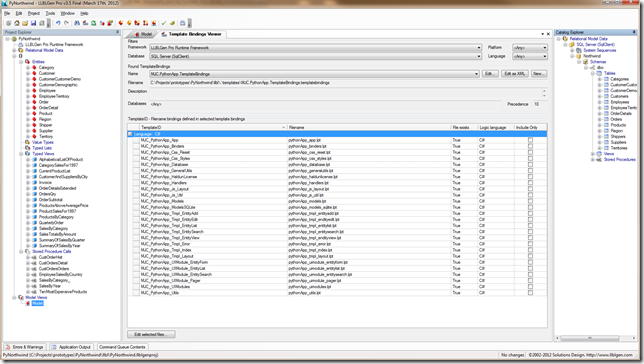
Task: Check Include Only for MJC_PythonApp_Tmpl_Error
Action: click(x=530, y=244)
